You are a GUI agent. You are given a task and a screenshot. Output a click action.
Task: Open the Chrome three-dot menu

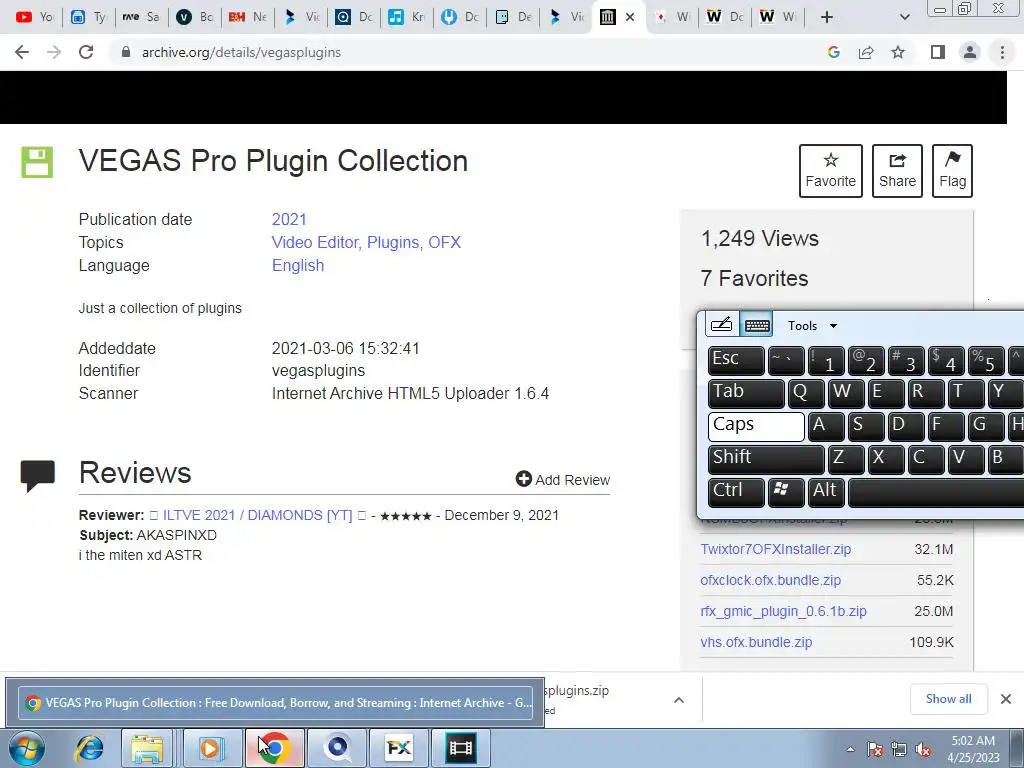1002,52
